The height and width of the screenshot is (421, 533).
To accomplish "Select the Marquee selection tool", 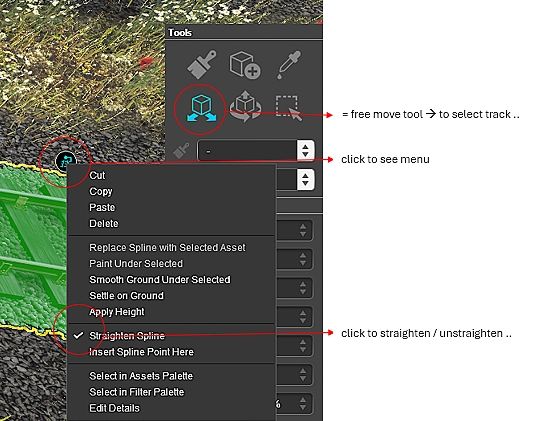I will [x=289, y=108].
